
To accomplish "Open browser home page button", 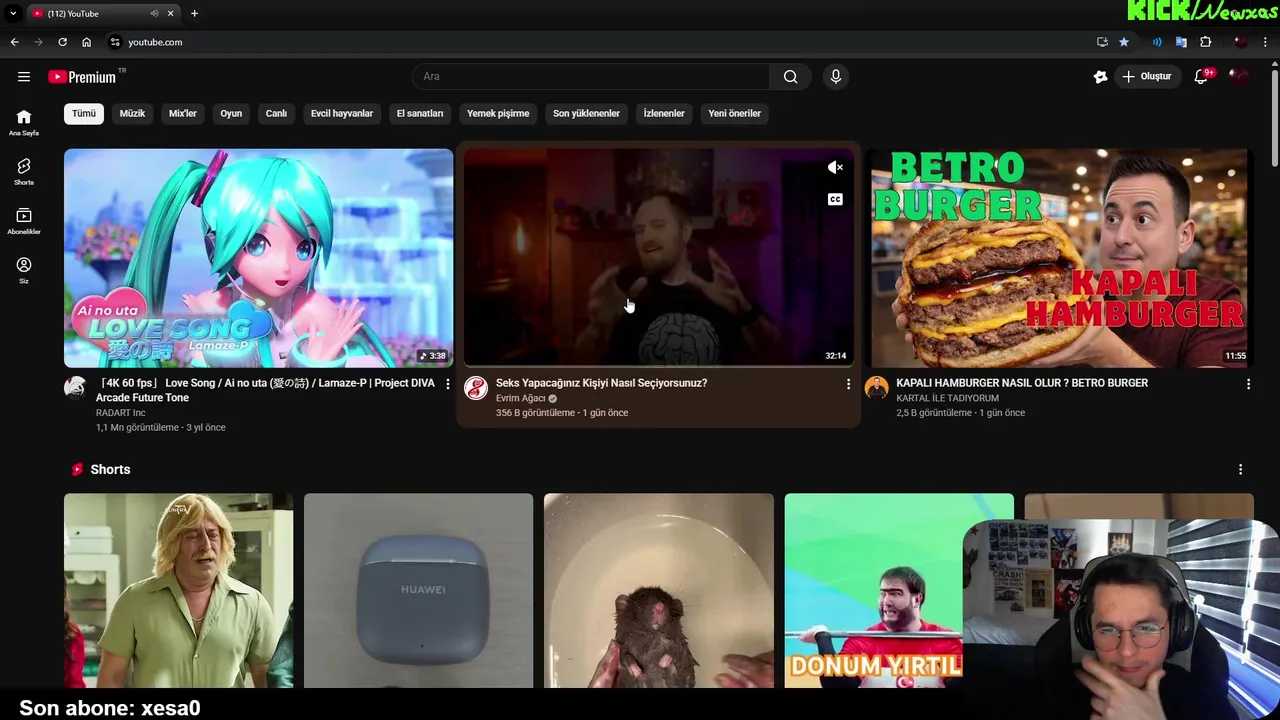I will click(x=86, y=42).
